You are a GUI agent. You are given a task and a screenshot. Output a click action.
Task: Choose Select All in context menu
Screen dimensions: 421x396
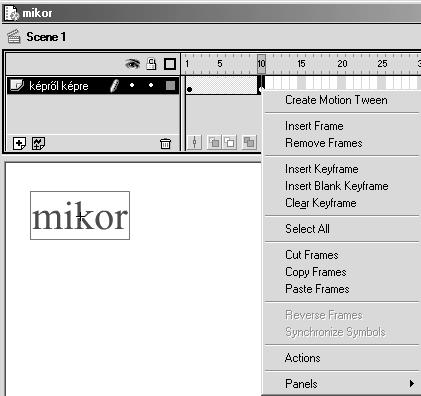(307, 229)
